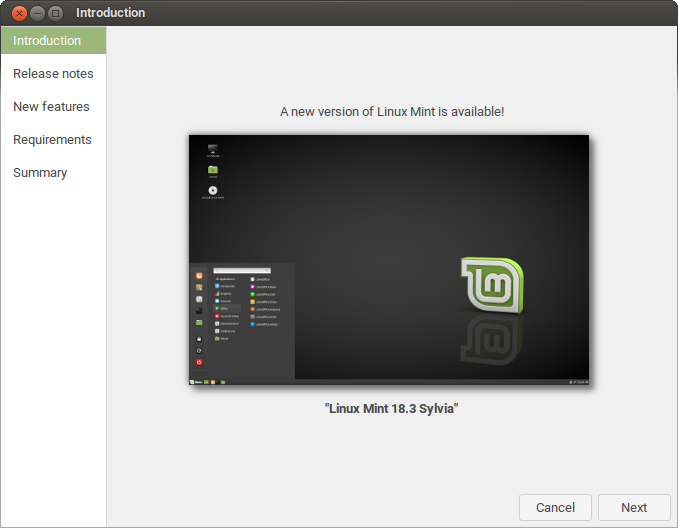Viewport: 678px width, 528px height.
Task: Maximize the window from the title bar
Action: click(x=55, y=13)
